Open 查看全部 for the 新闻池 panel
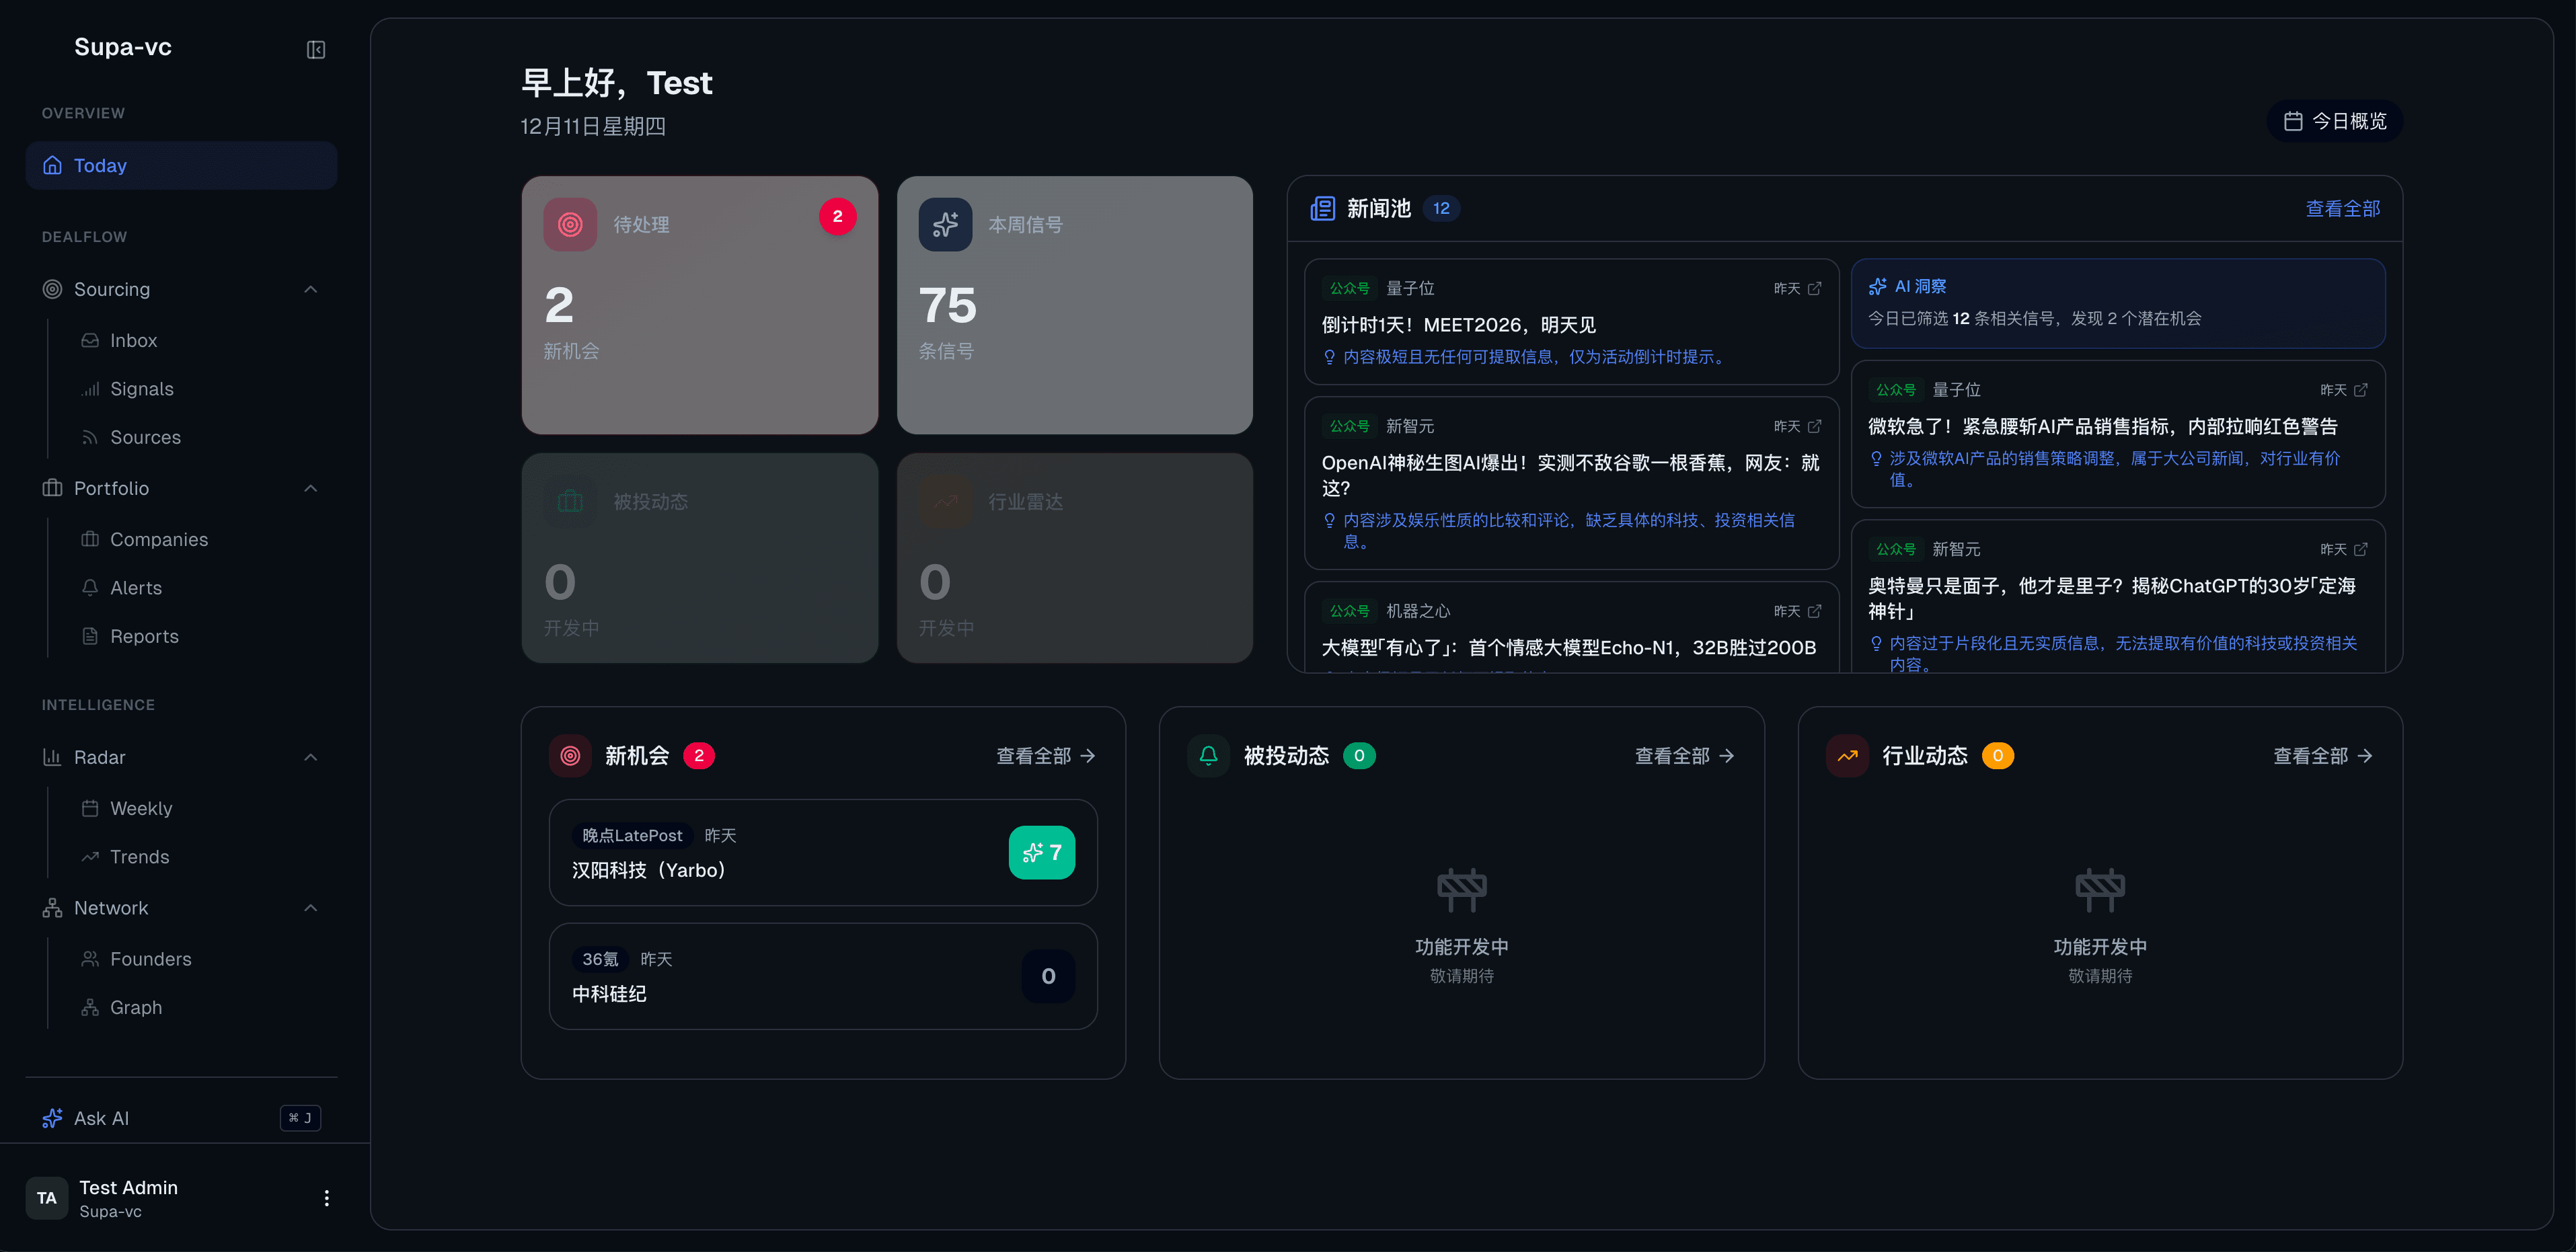Viewport: 2576px width, 1252px height. pos(2342,208)
